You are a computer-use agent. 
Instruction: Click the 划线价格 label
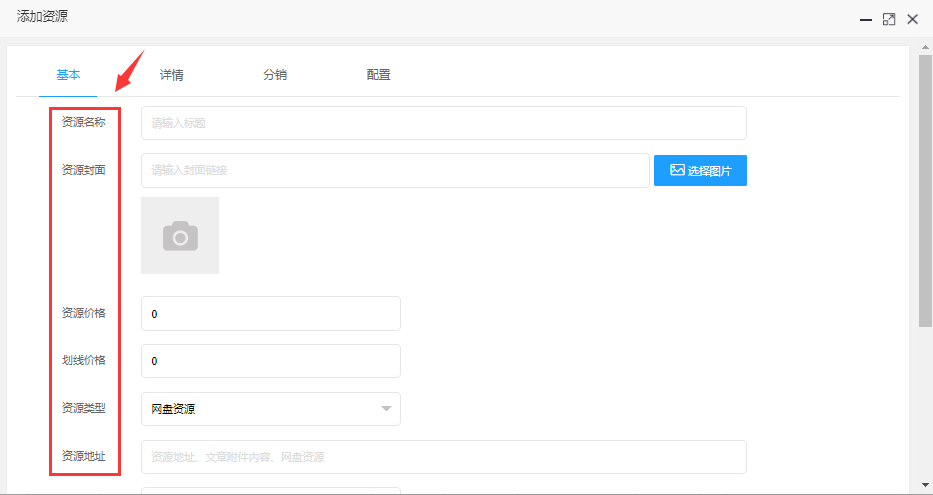tap(83, 361)
